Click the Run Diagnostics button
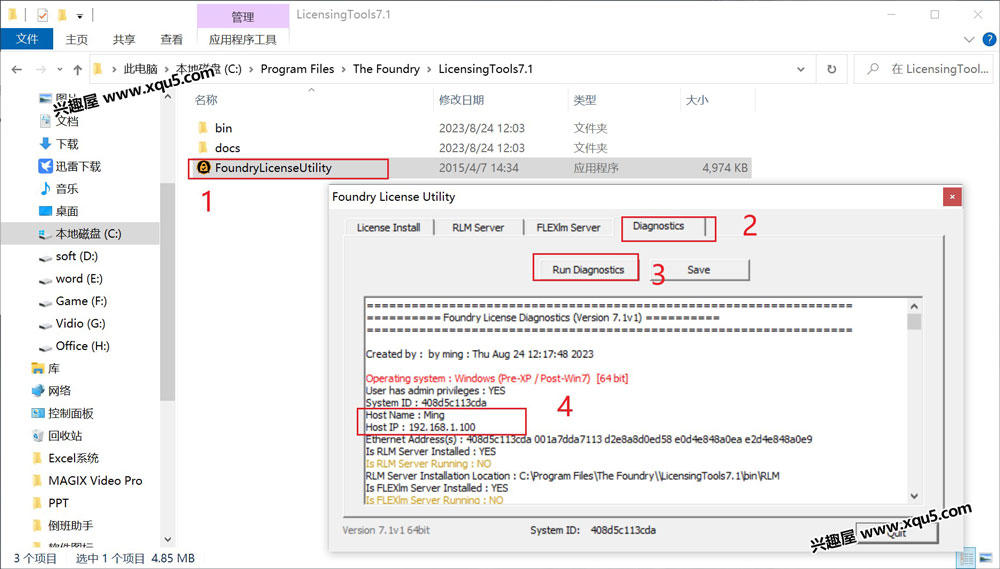This screenshot has width=1000, height=569. (x=588, y=270)
